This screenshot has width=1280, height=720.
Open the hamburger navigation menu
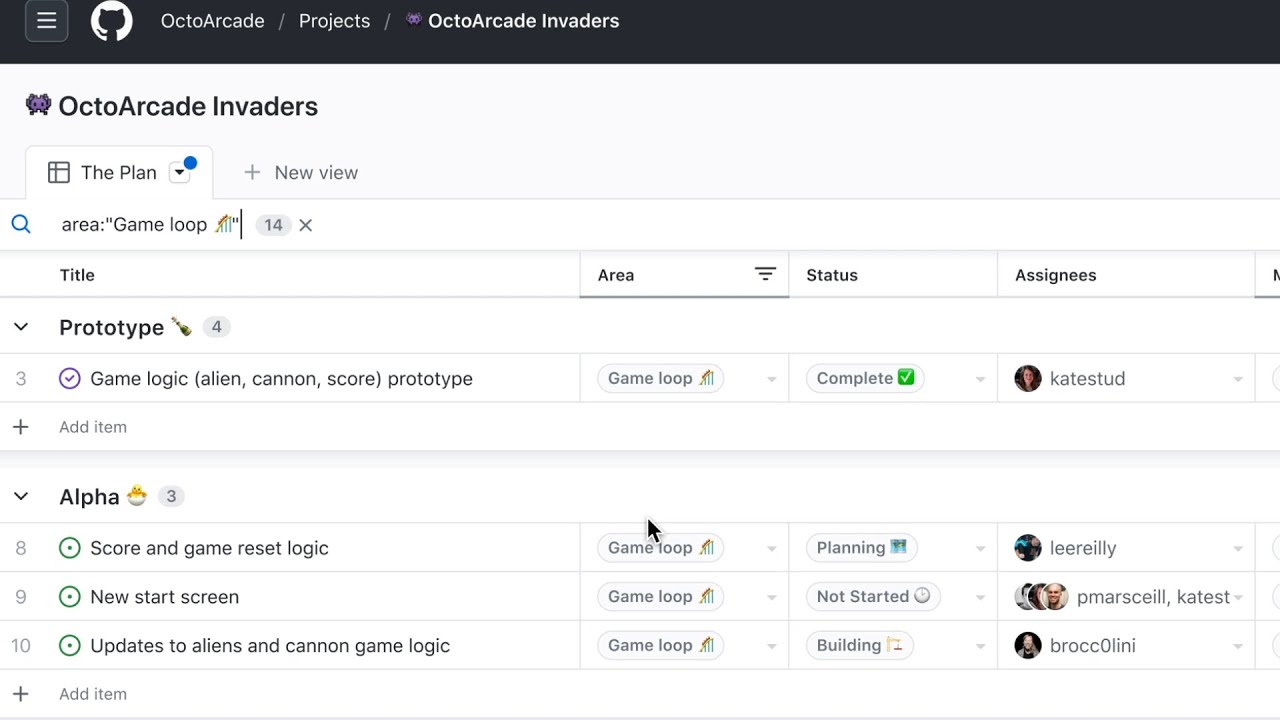click(x=46, y=21)
